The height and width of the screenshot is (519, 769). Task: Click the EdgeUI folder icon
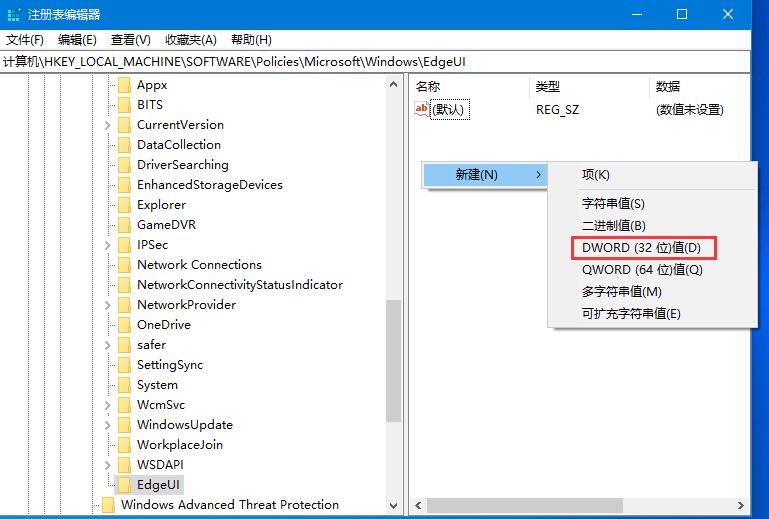point(124,485)
